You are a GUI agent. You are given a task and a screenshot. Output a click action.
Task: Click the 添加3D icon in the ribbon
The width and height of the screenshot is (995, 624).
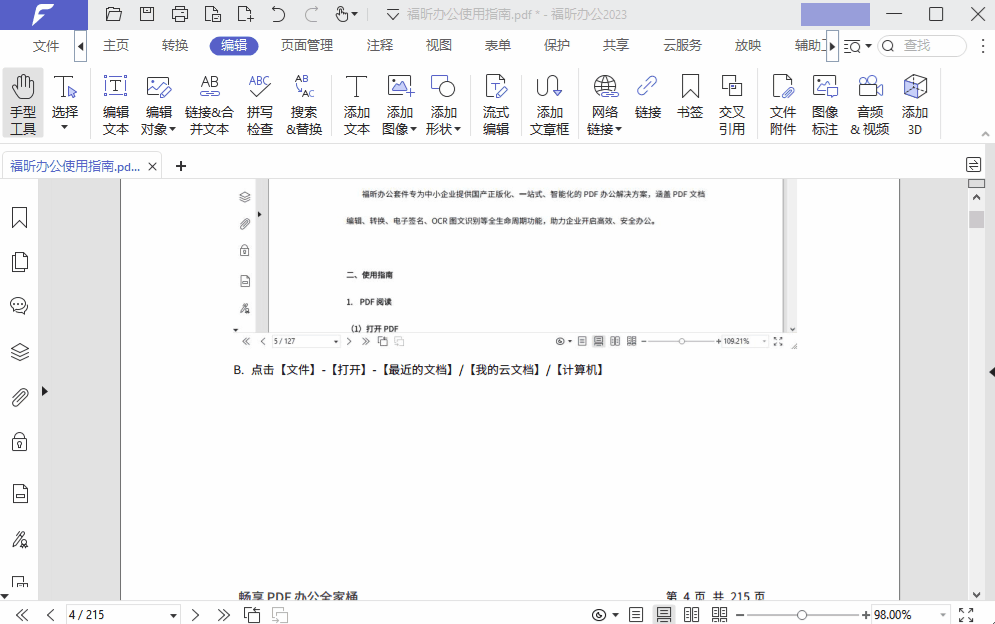click(915, 103)
